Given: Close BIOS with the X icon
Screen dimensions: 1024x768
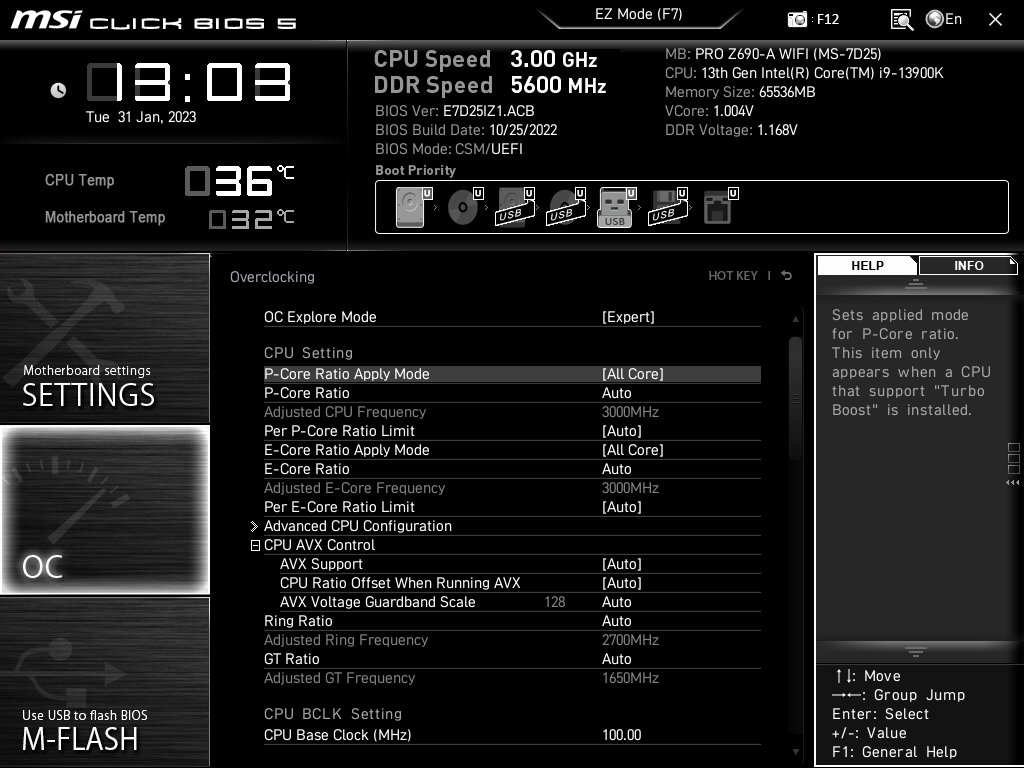Looking at the screenshot, I should [x=995, y=20].
